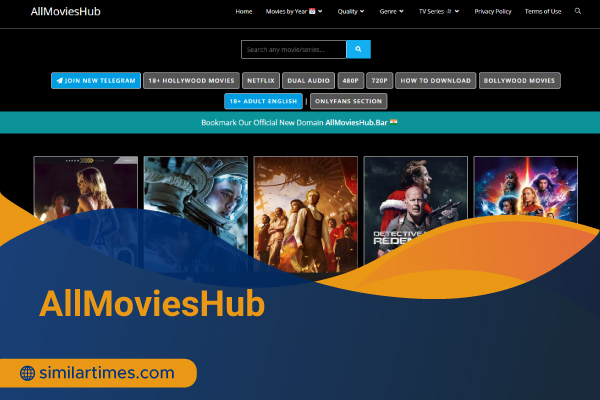Open the Terms of Use page

click(543, 11)
